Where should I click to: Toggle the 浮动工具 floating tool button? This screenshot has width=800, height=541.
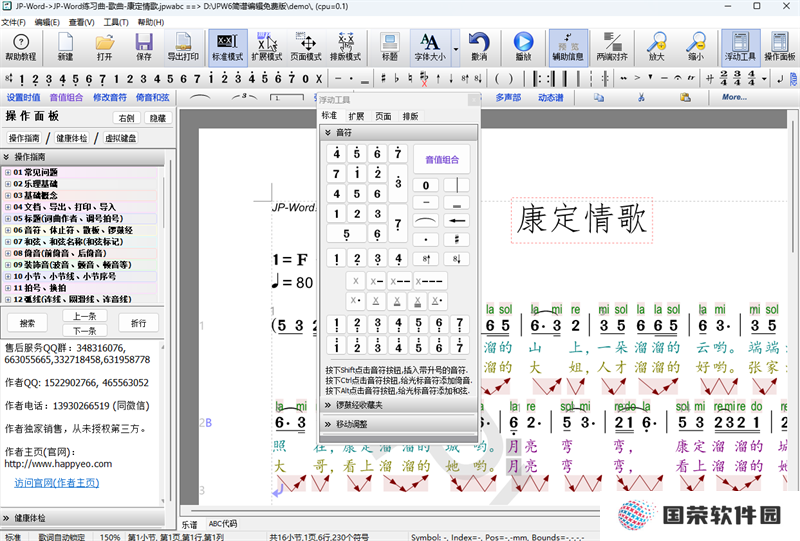click(740, 47)
